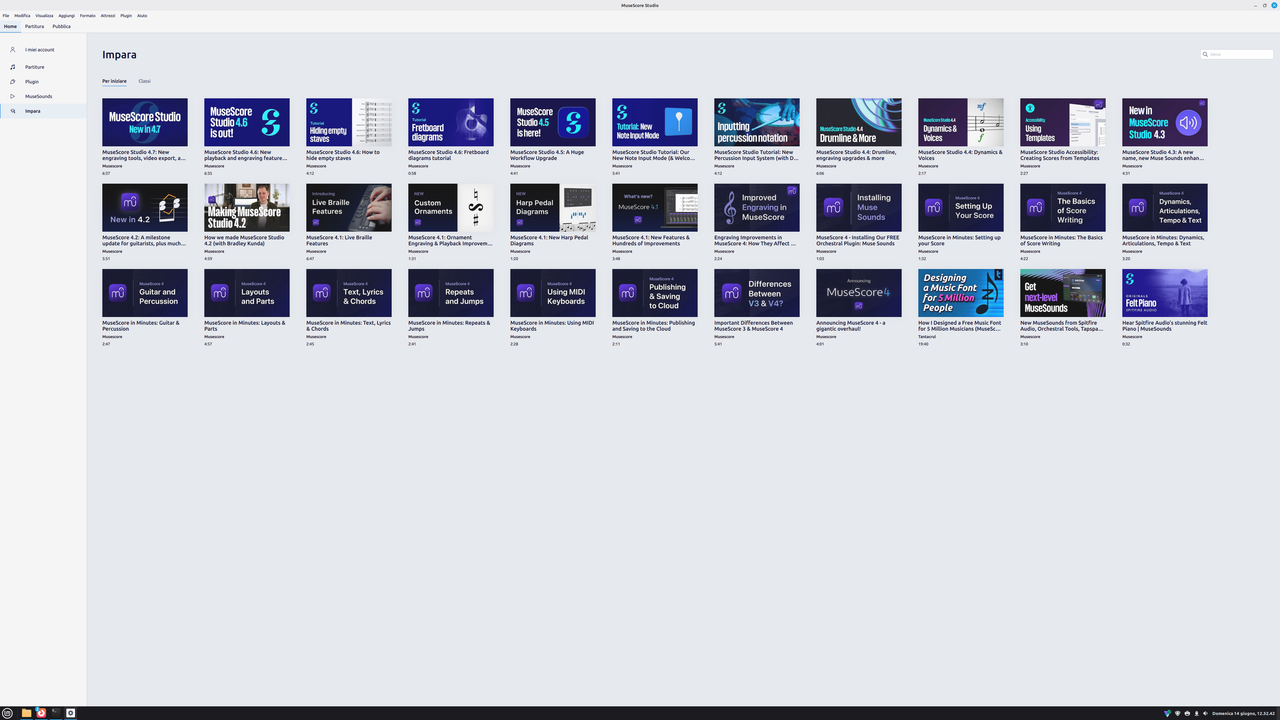Click the Impara sidebar icon
Image resolution: width=1280 pixels, height=720 pixels.
point(13,111)
